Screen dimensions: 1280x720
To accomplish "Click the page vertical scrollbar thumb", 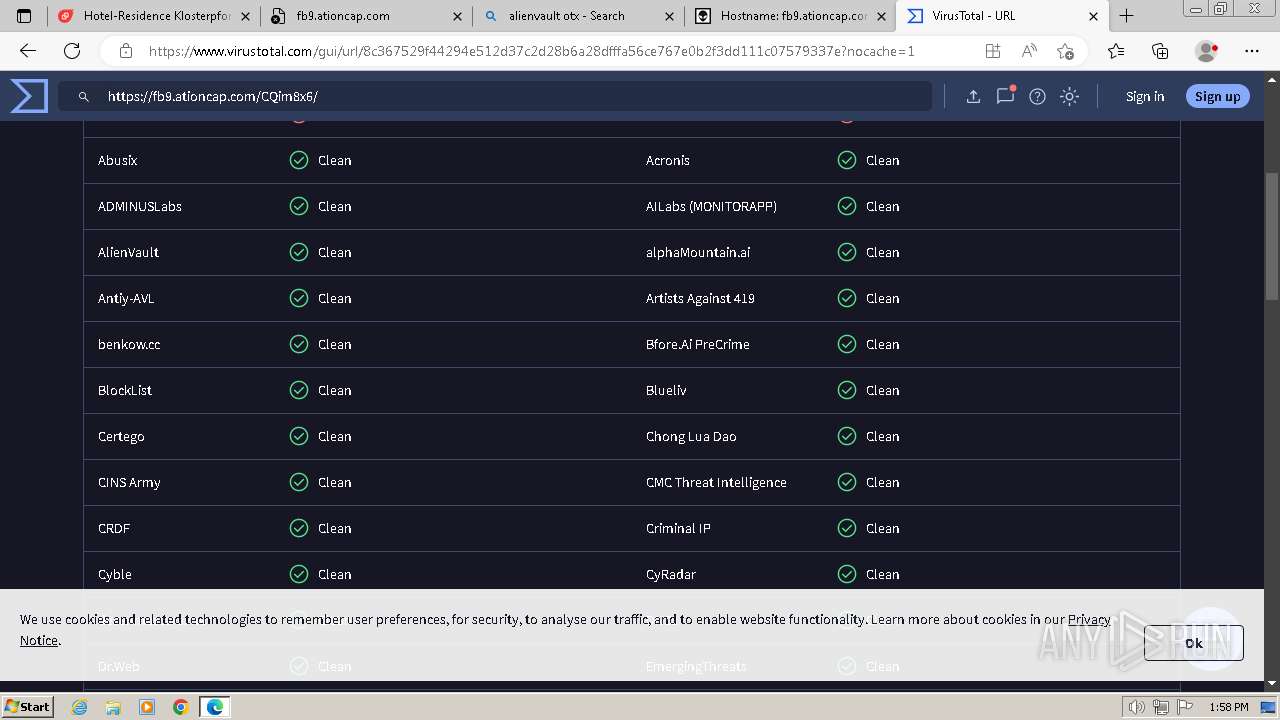I will [1272, 236].
